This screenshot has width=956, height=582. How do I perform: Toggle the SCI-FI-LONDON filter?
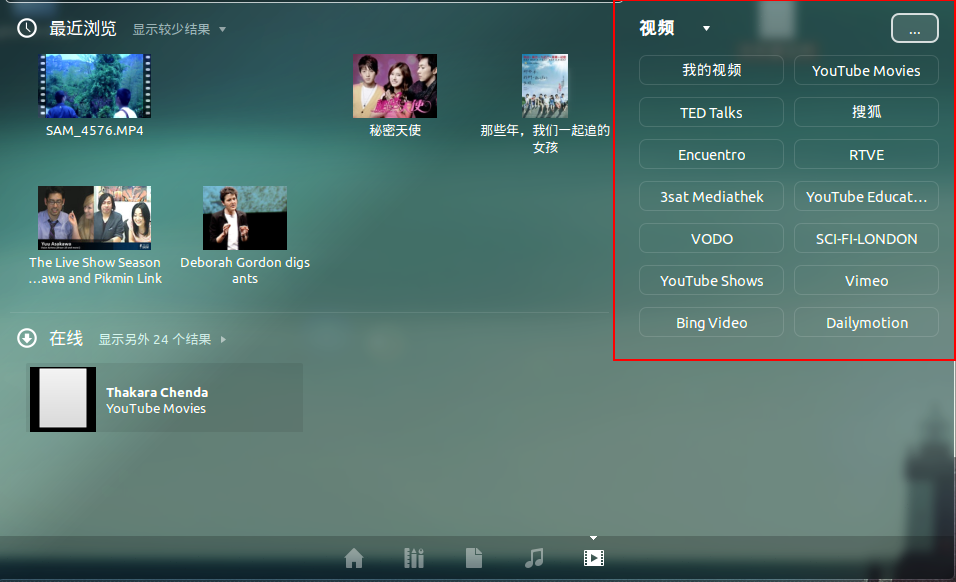tap(866, 238)
